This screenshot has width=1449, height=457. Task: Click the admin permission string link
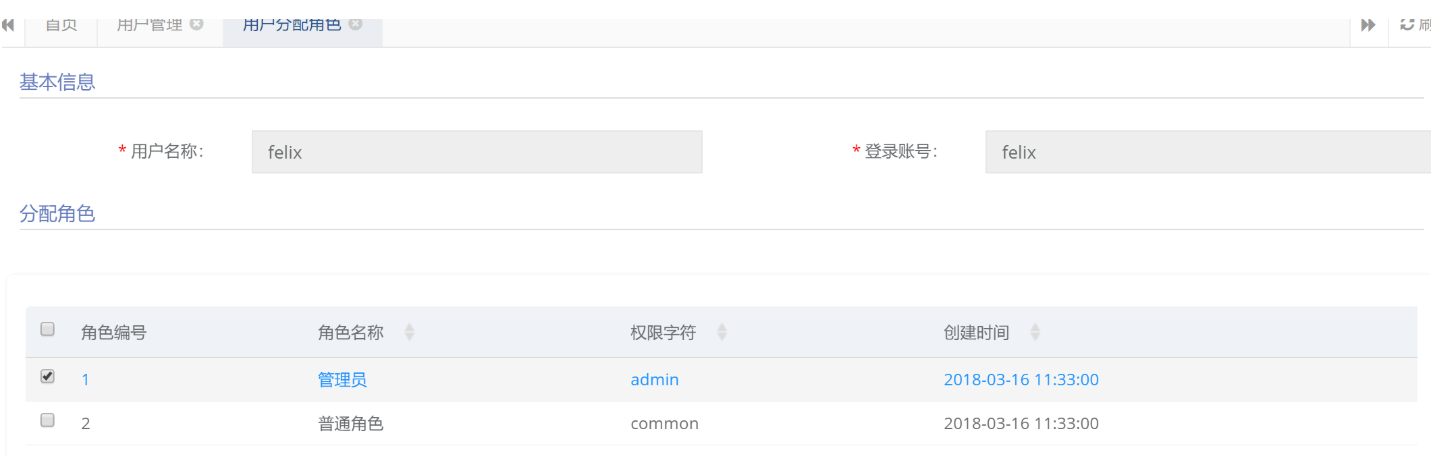pyautogui.click(x=654, y=380)
